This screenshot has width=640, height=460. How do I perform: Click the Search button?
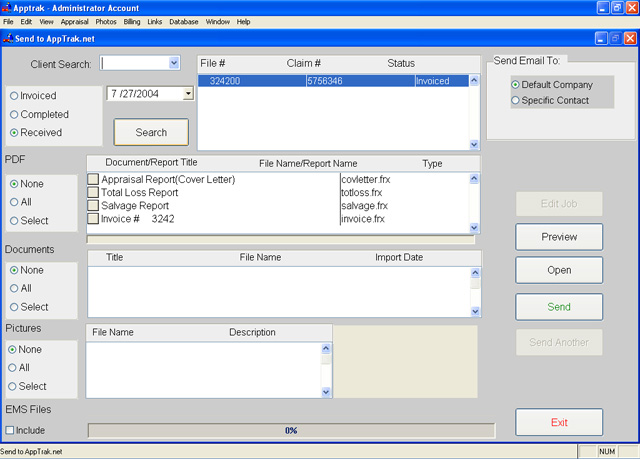[x=151, y=132]
